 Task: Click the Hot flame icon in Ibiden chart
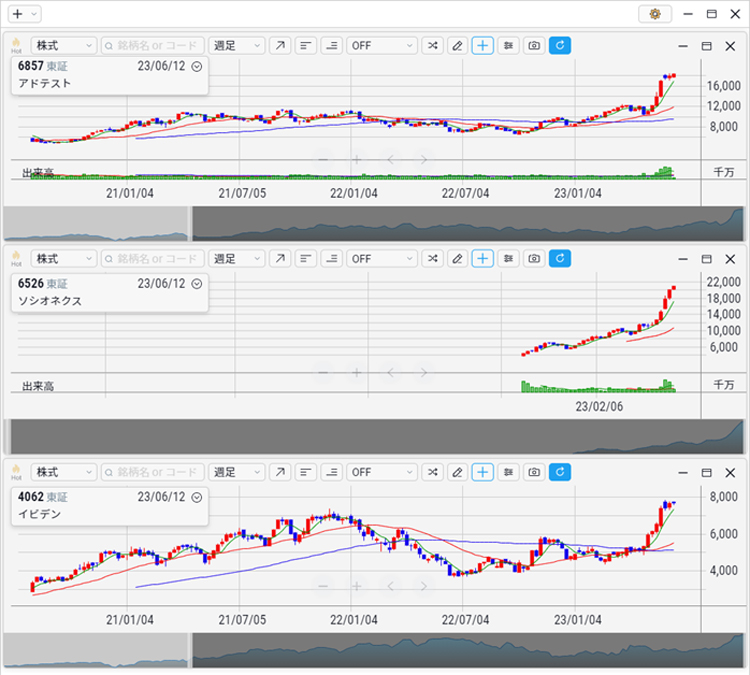pos(16,472)
